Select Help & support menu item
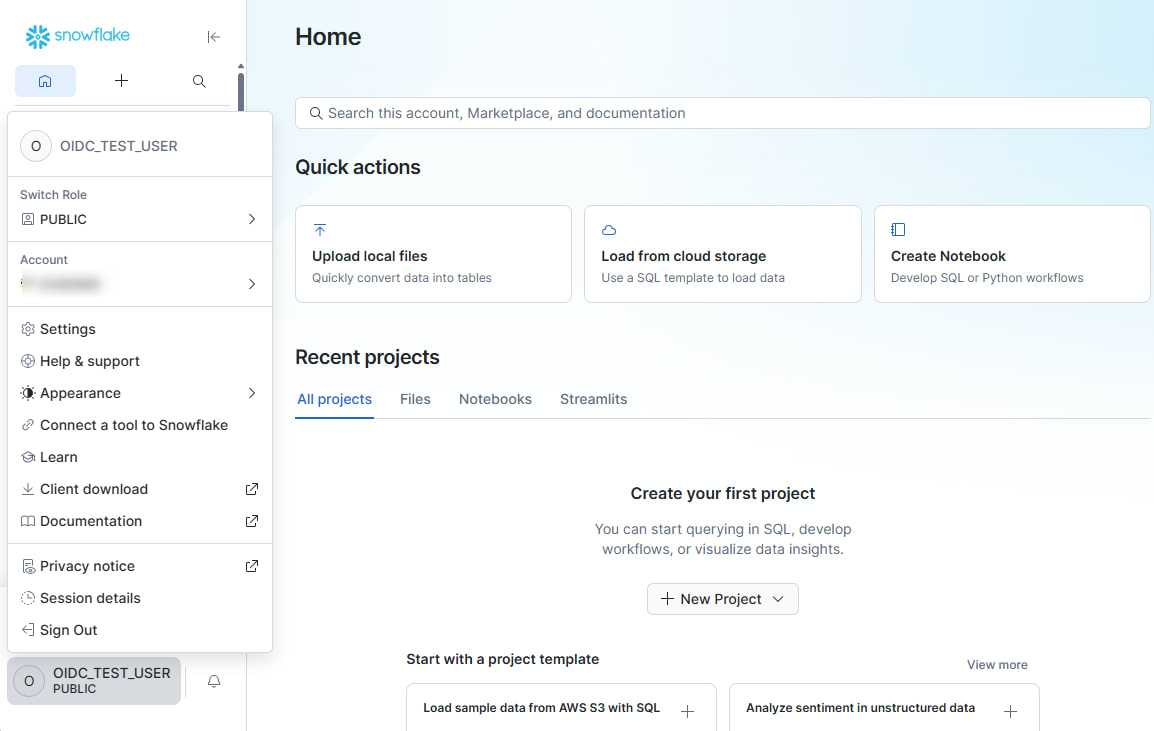1154x731 pixels. [x=140, y=361]
